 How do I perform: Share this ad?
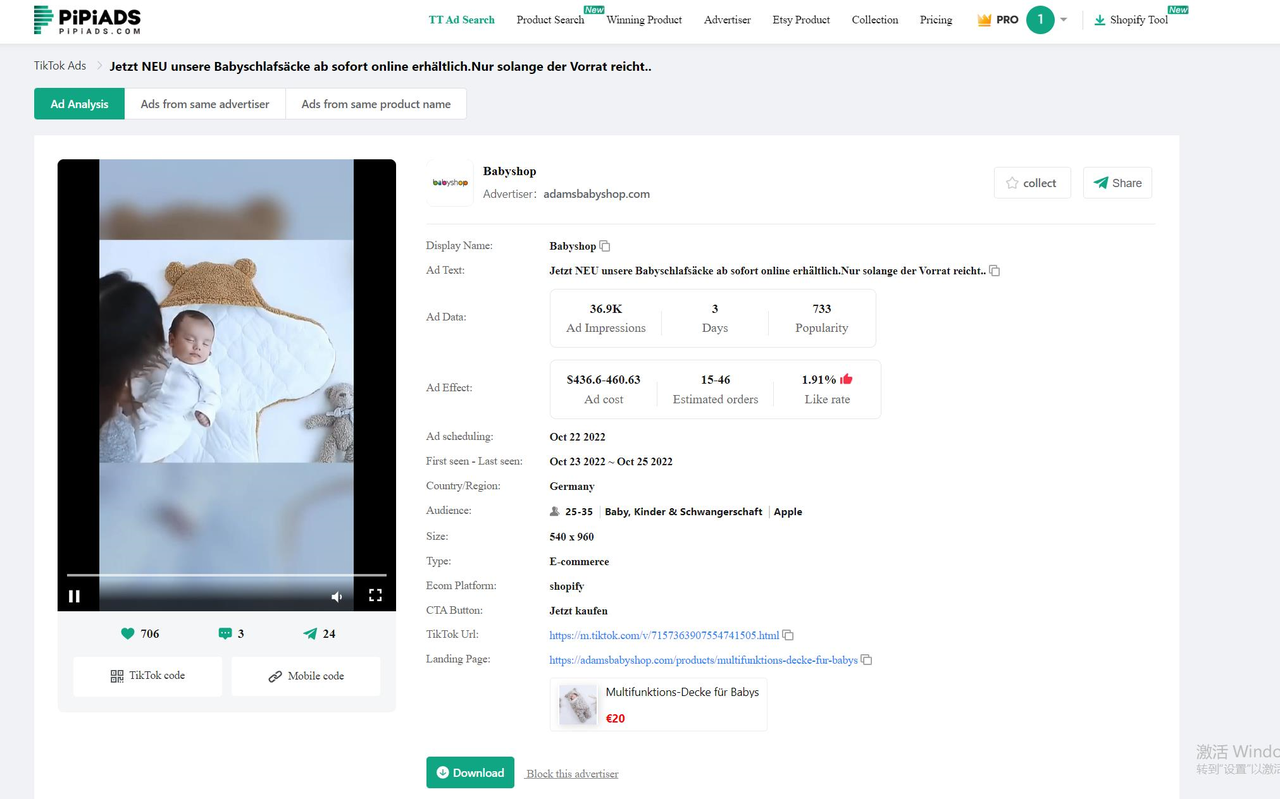pos(1117,183)
